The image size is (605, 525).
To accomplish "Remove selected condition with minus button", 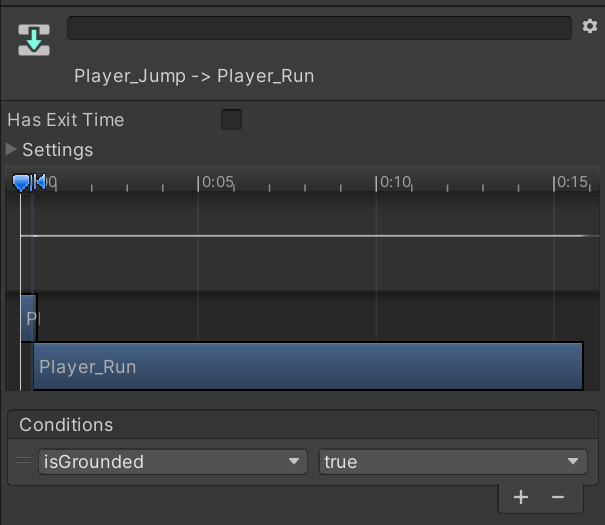I will point(558,497).
